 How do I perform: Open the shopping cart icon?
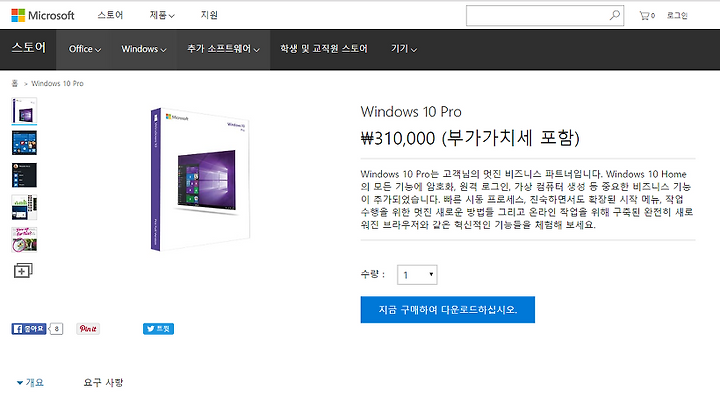pyautogui.click(x=647, y=16)
